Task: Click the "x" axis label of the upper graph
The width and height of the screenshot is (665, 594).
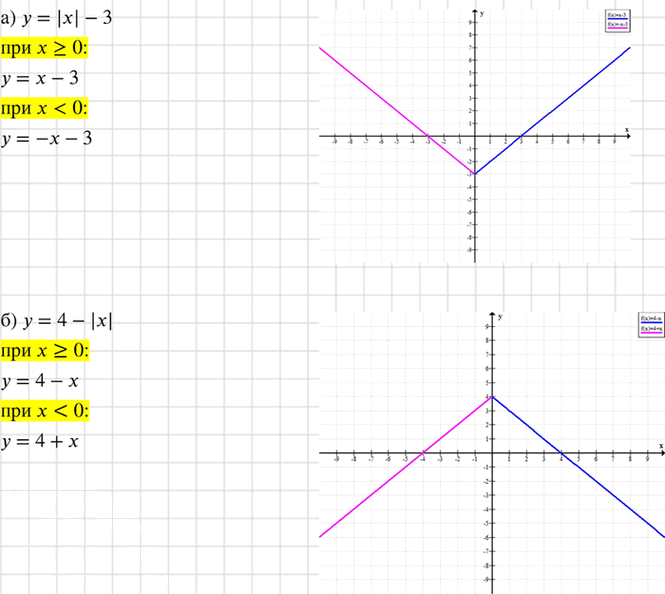Action: [x=626, y=129]
